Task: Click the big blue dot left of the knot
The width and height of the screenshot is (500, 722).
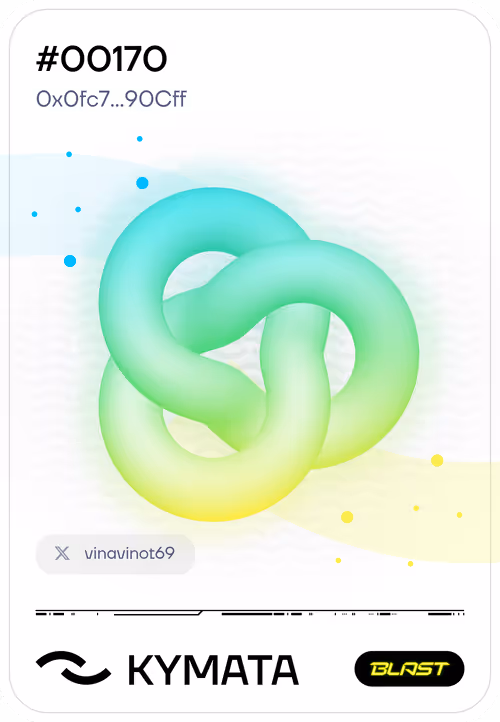Action: [70, 261]
